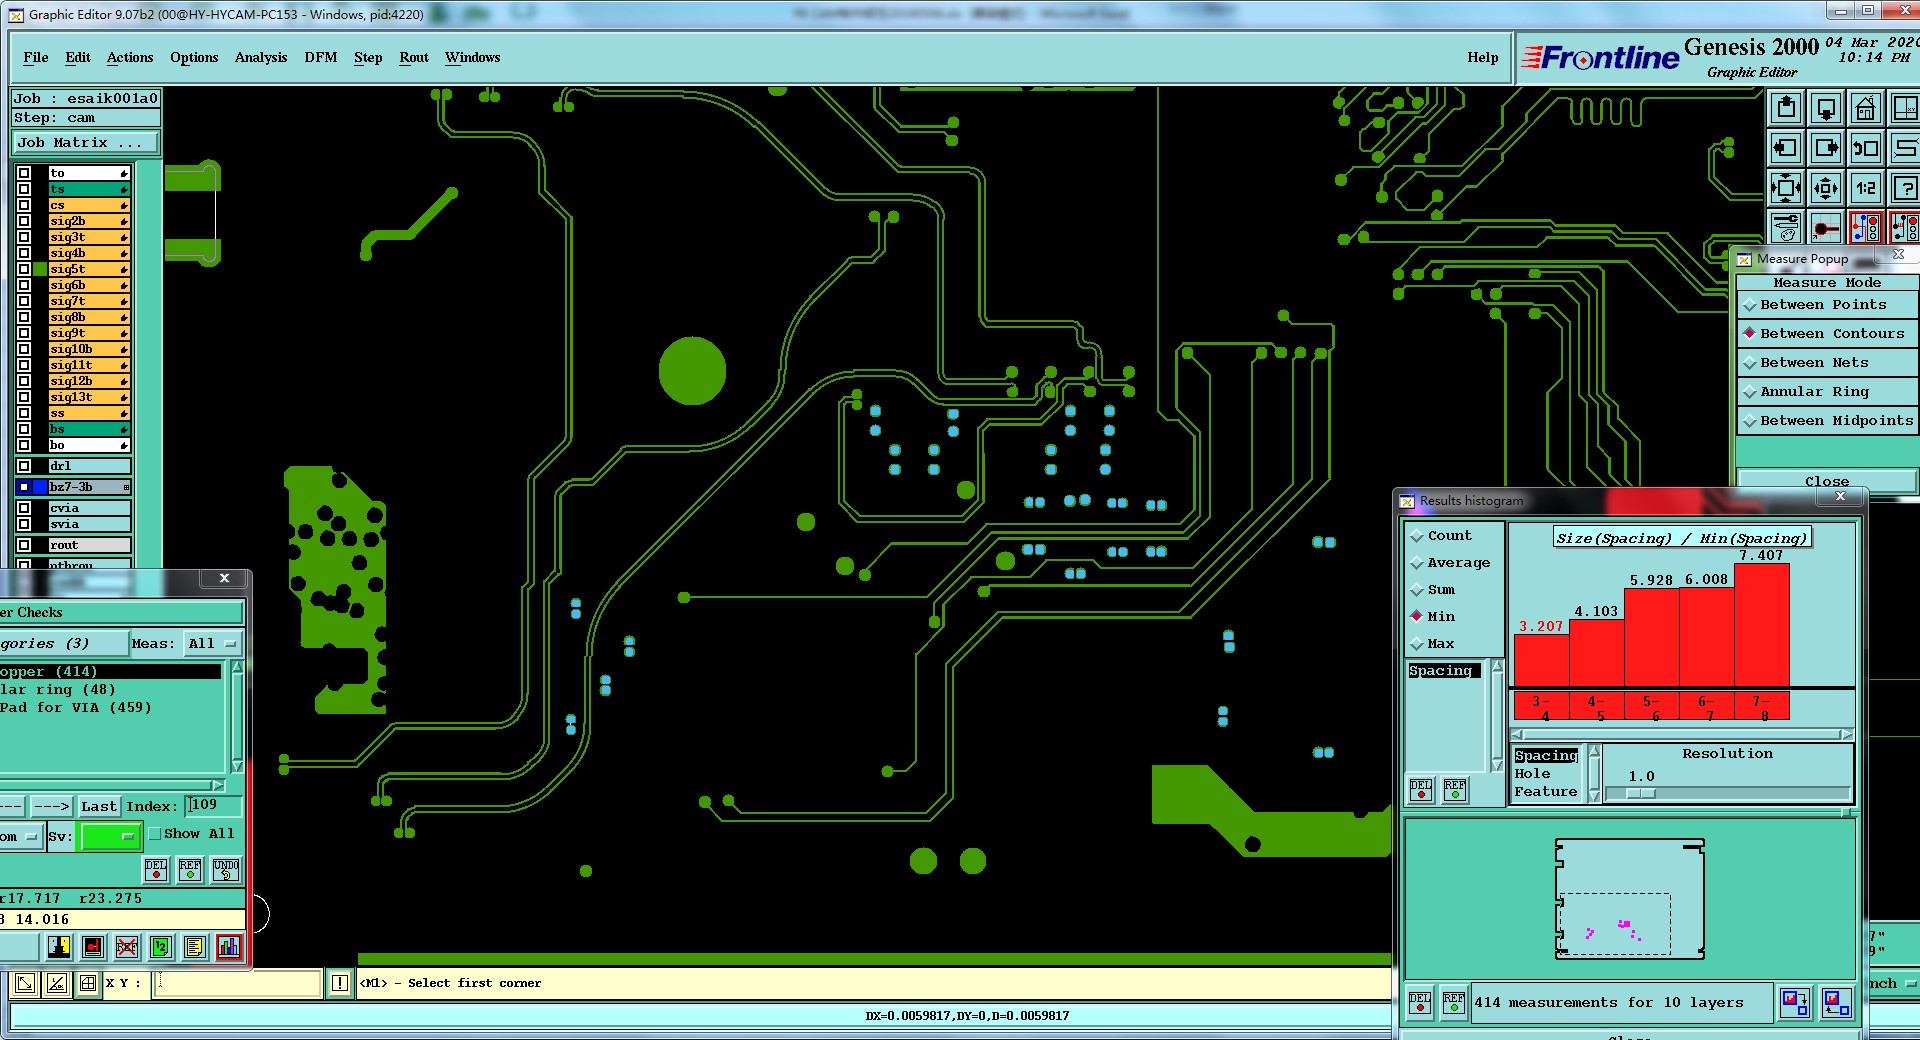Viewport: 1920px width, 1040px height.
Task: Select Feature in the histogram category list
Action: pos(1545,792)
